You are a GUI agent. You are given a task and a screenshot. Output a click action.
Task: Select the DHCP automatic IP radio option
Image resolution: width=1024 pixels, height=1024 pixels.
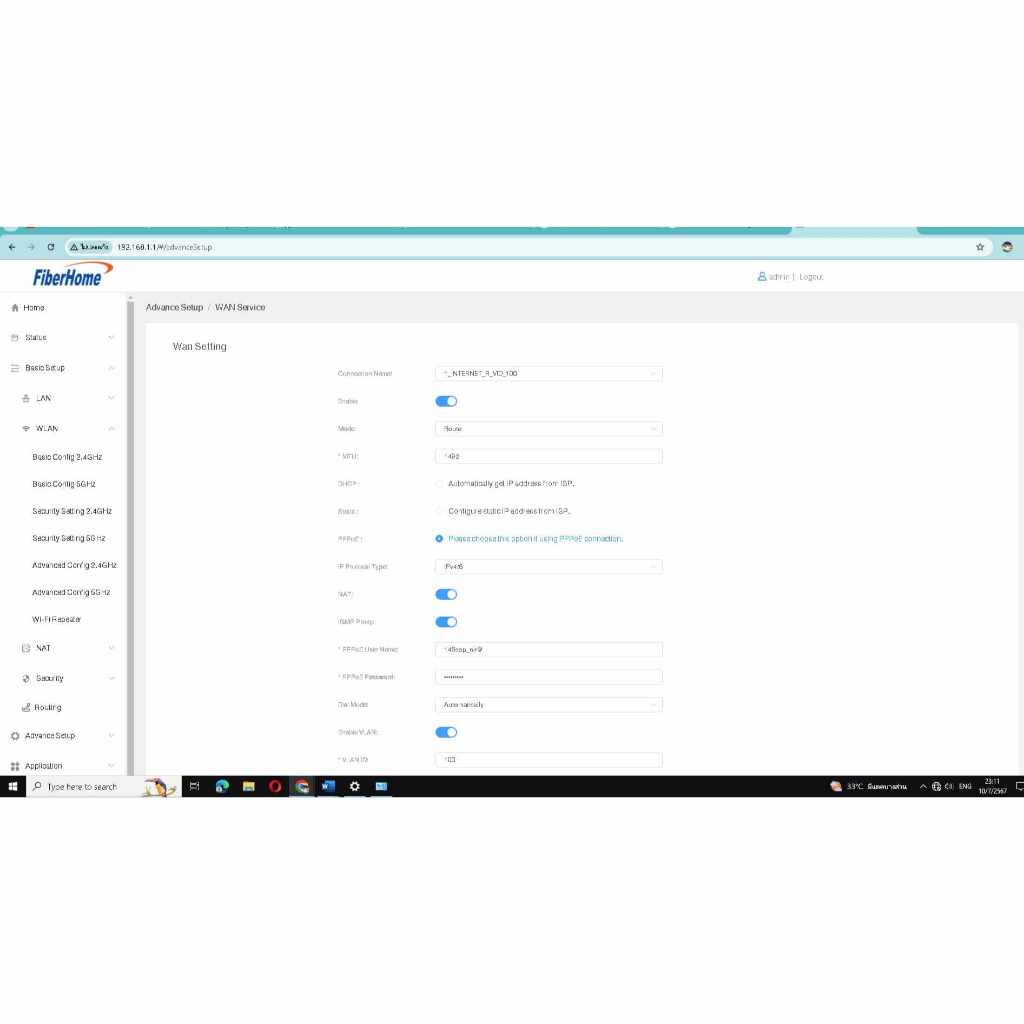pos(439,484)
